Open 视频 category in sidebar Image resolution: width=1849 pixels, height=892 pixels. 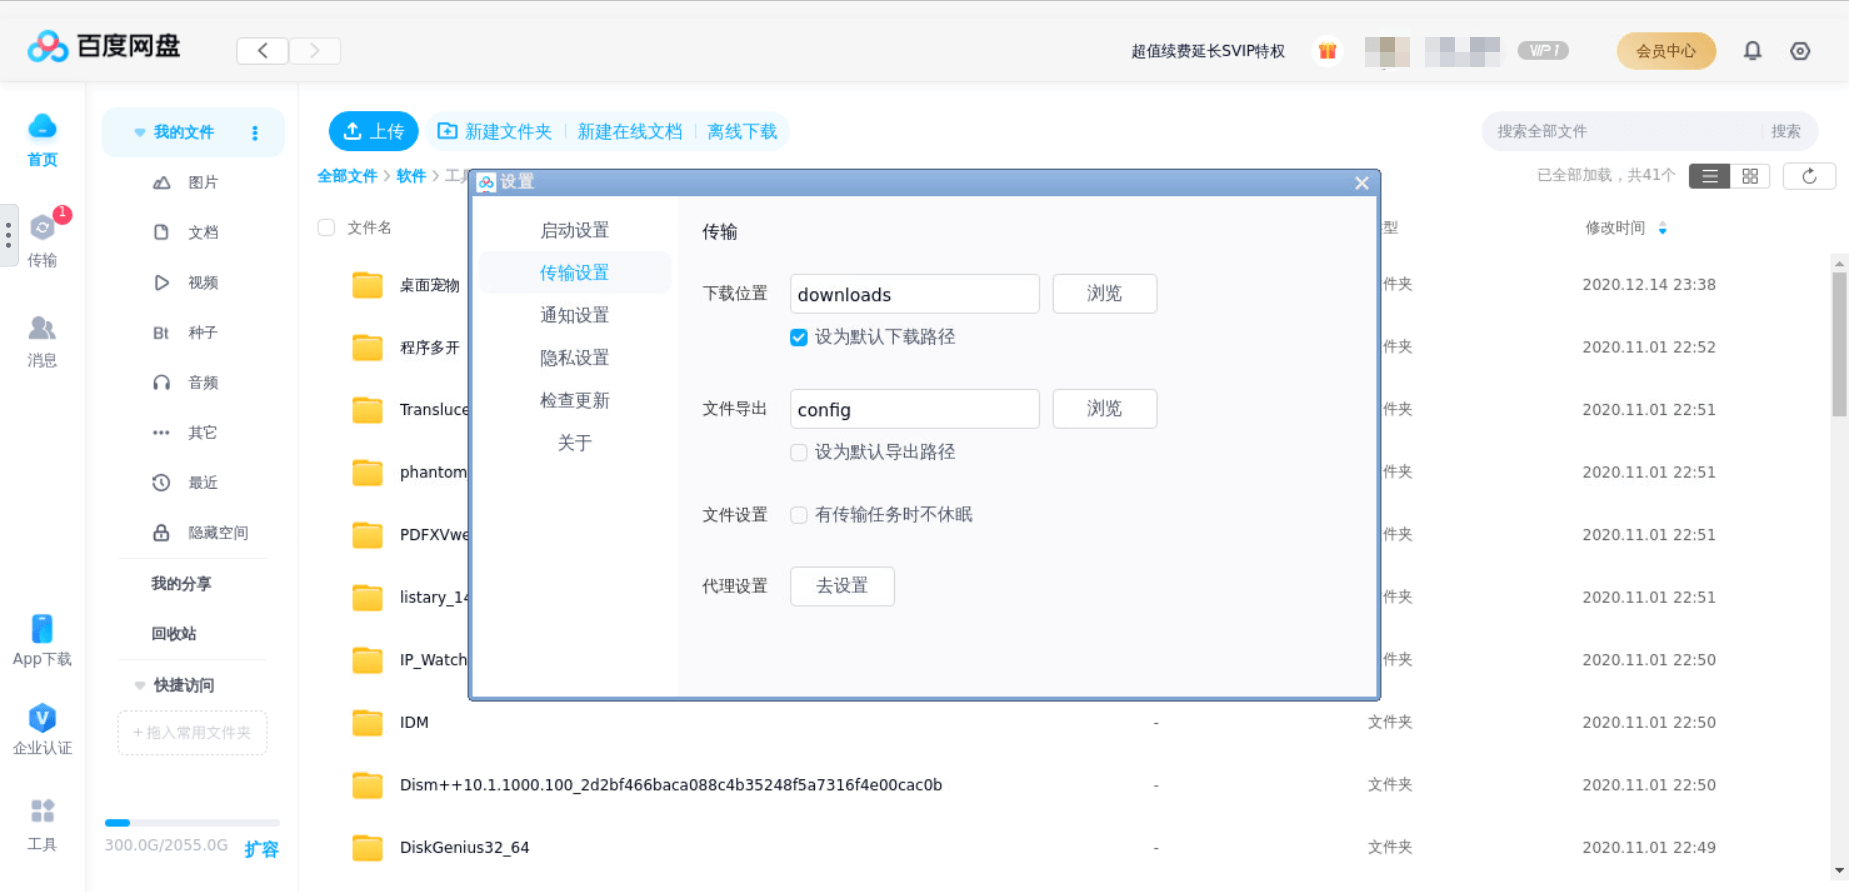pos(185,282)
